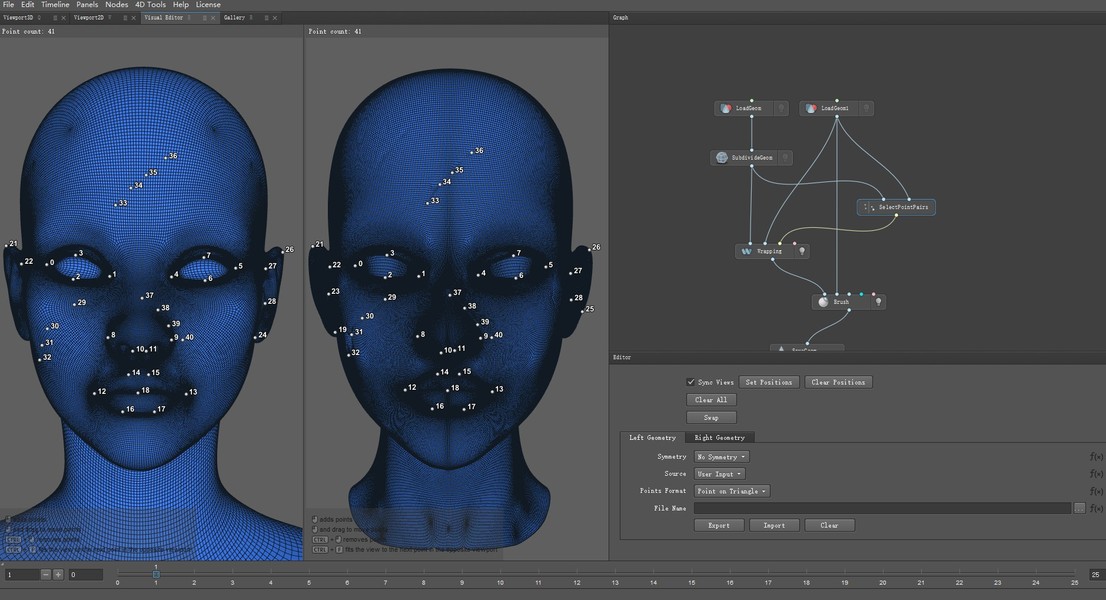Open the Symmetry dropdown
The height and width of the screenshot is (600, 1106).
coord(721,457)
